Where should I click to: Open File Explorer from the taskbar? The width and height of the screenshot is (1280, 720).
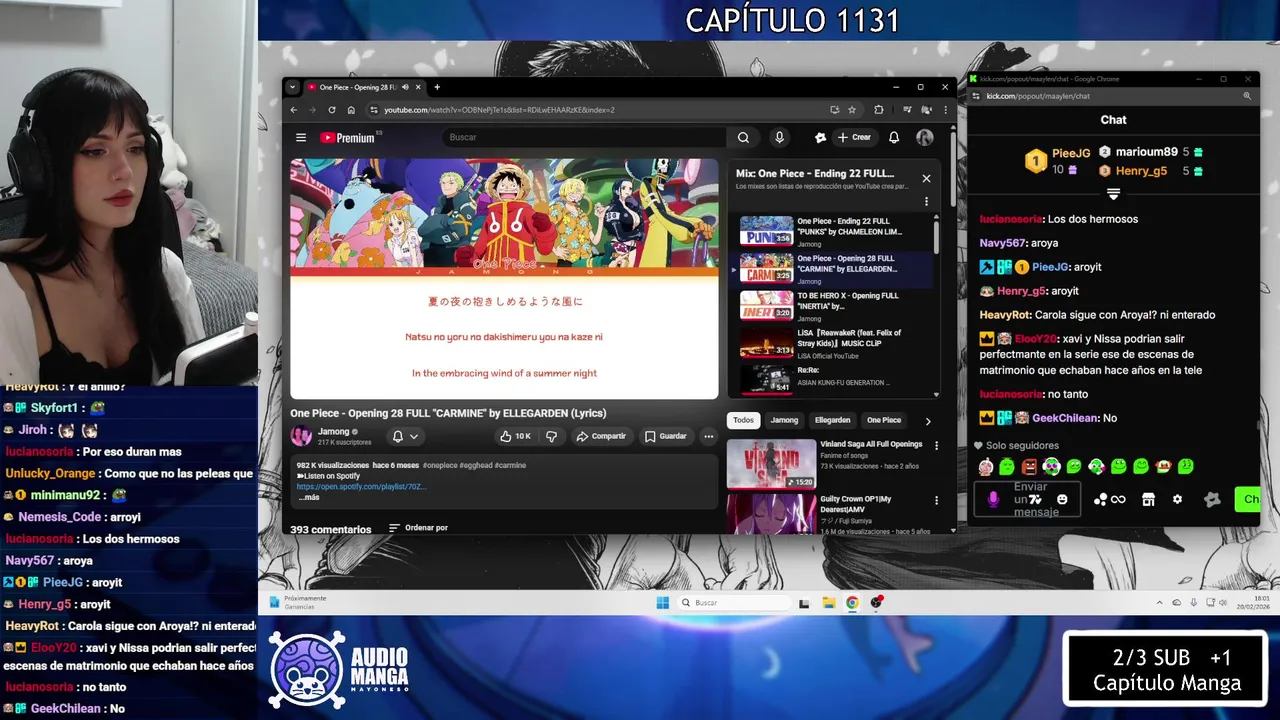coord(828,603)
